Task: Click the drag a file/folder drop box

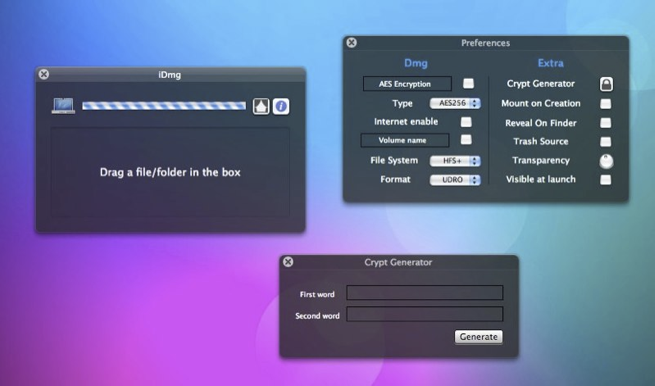Action: coord(170,172)
